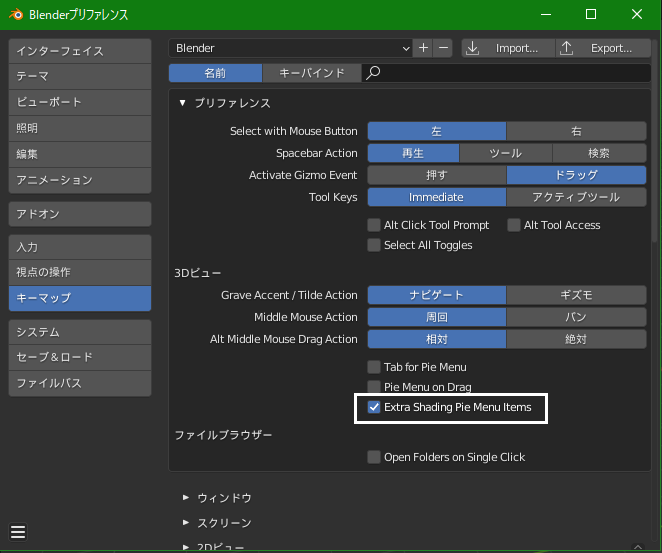This screenshot has height=553, width=662.
Task: Set Spacebar Action to ツール
Action: pos(506,153)
